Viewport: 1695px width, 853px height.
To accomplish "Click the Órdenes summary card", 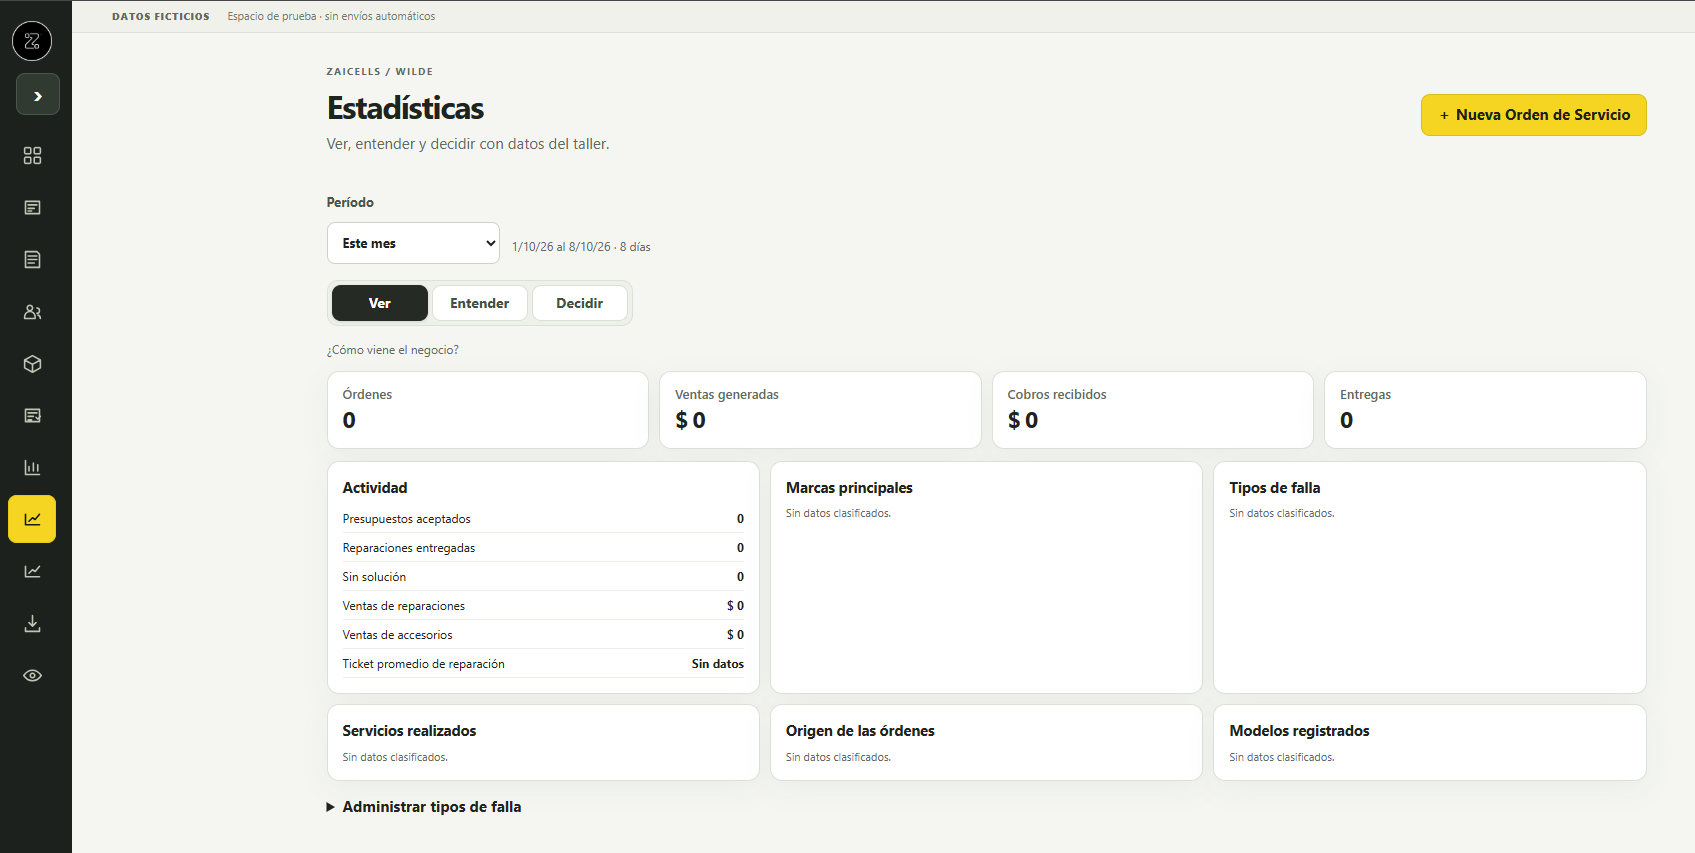I will 488,410.
